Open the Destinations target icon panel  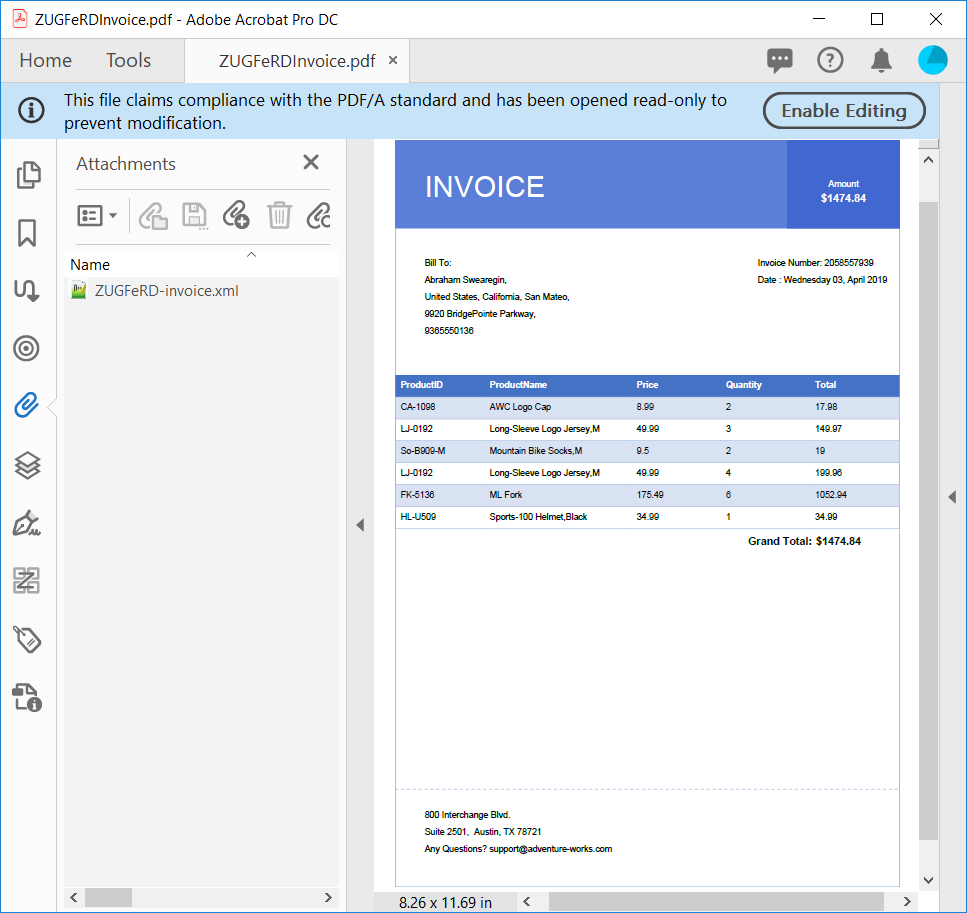click(27, 348)
